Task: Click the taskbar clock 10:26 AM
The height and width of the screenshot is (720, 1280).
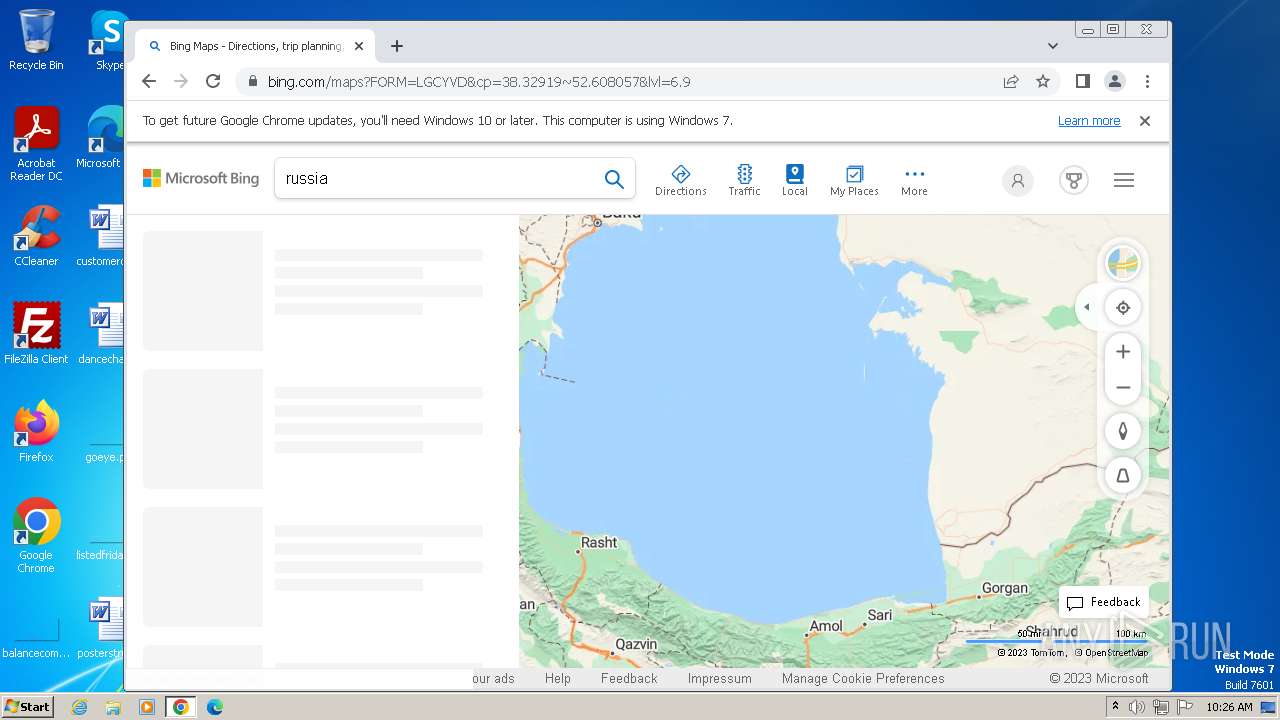Action: [x=1229, y=707]
